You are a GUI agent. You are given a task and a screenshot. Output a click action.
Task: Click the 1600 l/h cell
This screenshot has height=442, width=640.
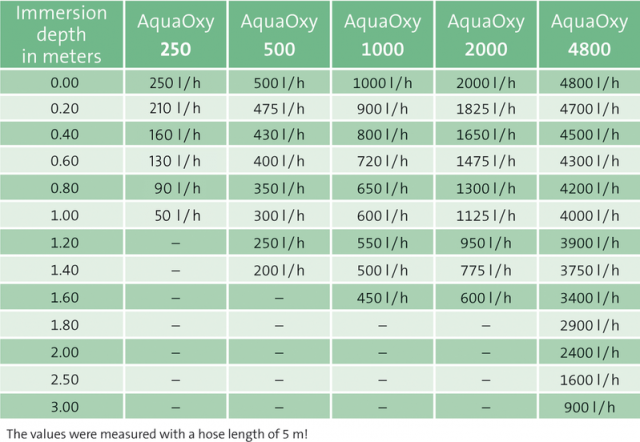[x=589, y=379]
